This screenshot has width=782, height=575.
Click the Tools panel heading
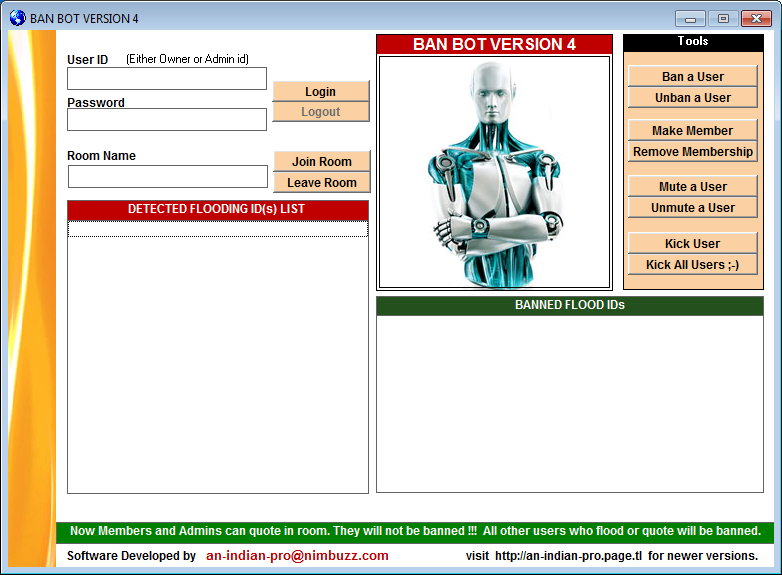[693, 42]
